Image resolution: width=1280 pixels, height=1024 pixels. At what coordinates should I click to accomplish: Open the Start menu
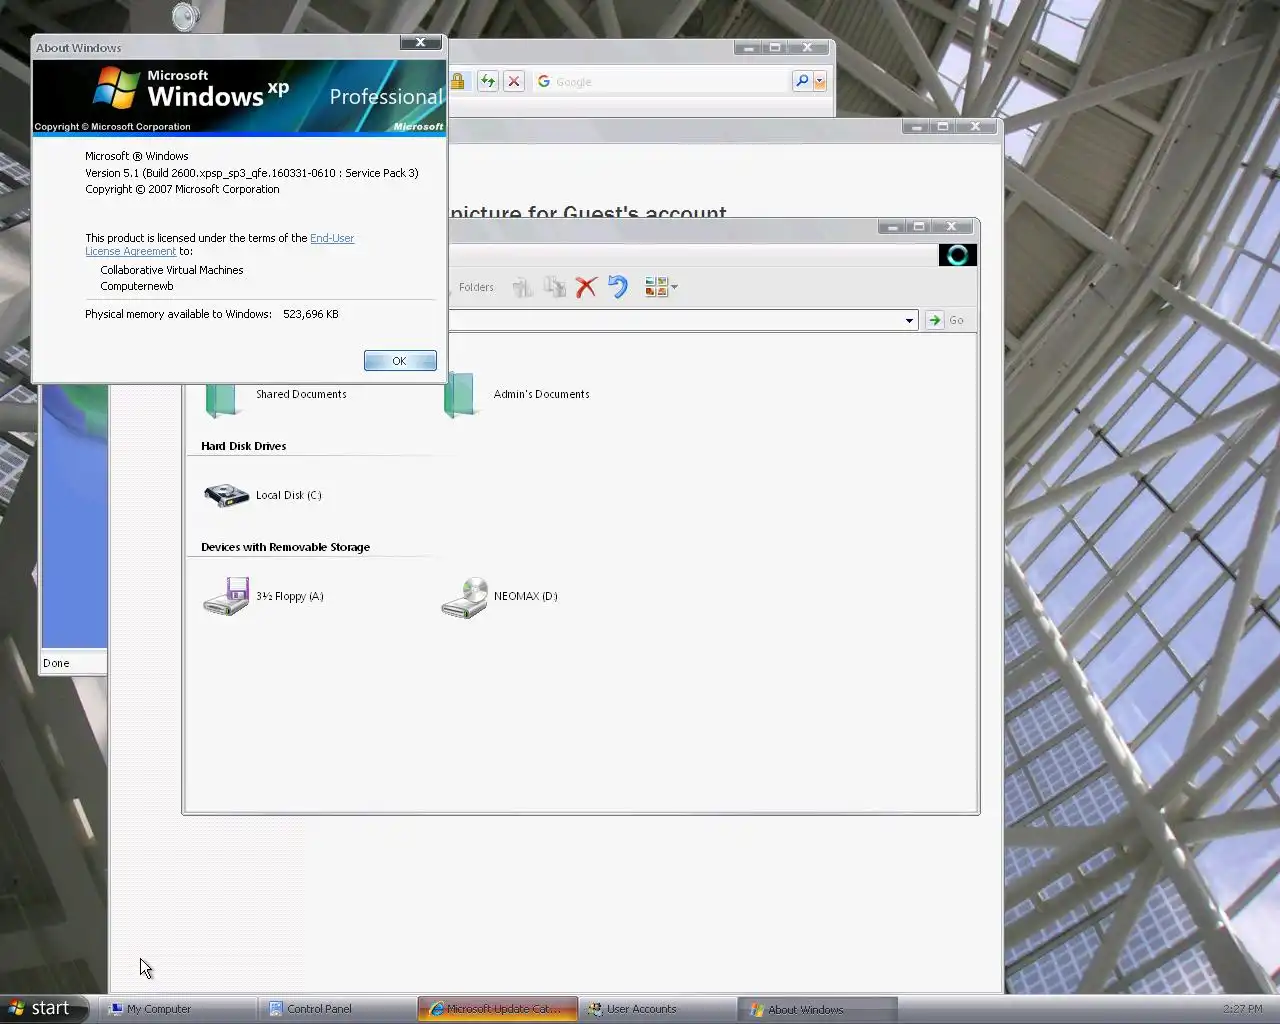click(x=45, y=1008)
